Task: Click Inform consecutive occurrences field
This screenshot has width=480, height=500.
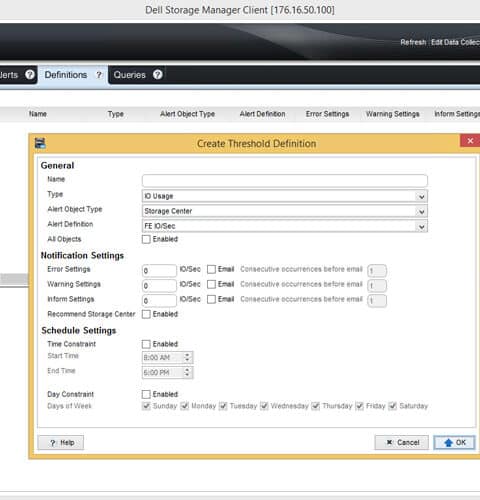Action: (x=377, y=301)
